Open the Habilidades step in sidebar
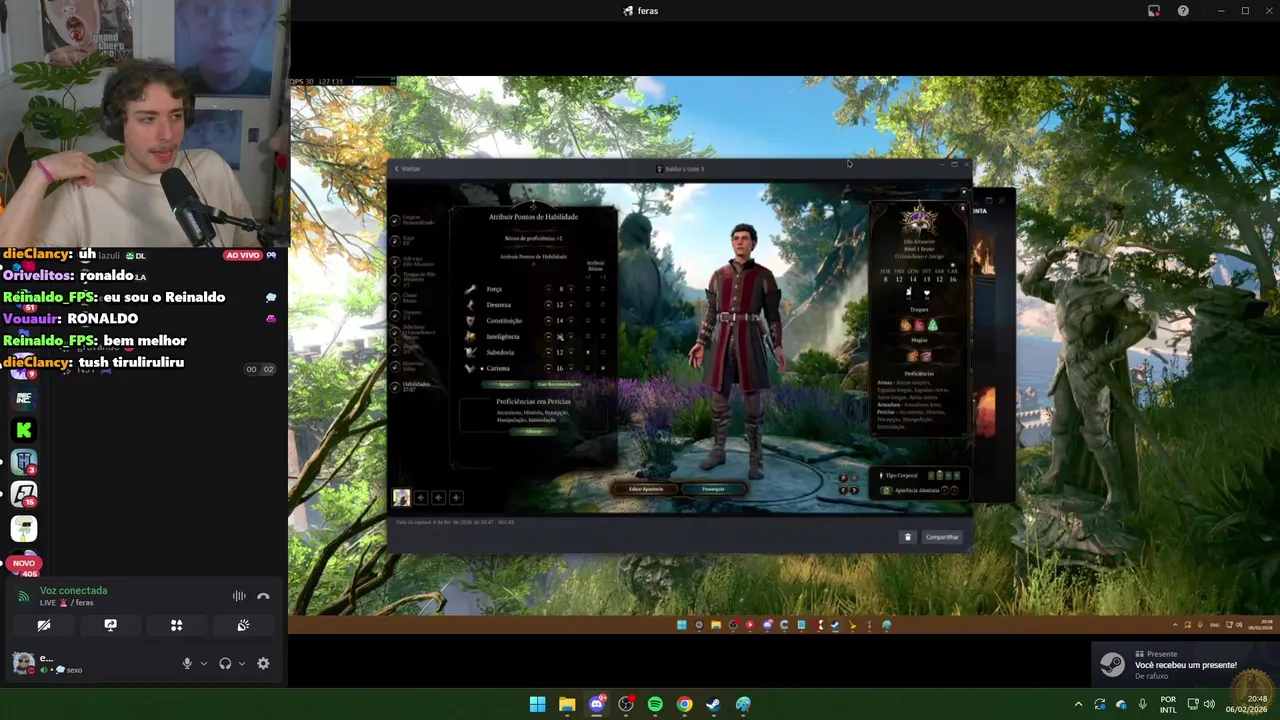The width and height of the screenshot is (1280, 720). tap(411, 386)
